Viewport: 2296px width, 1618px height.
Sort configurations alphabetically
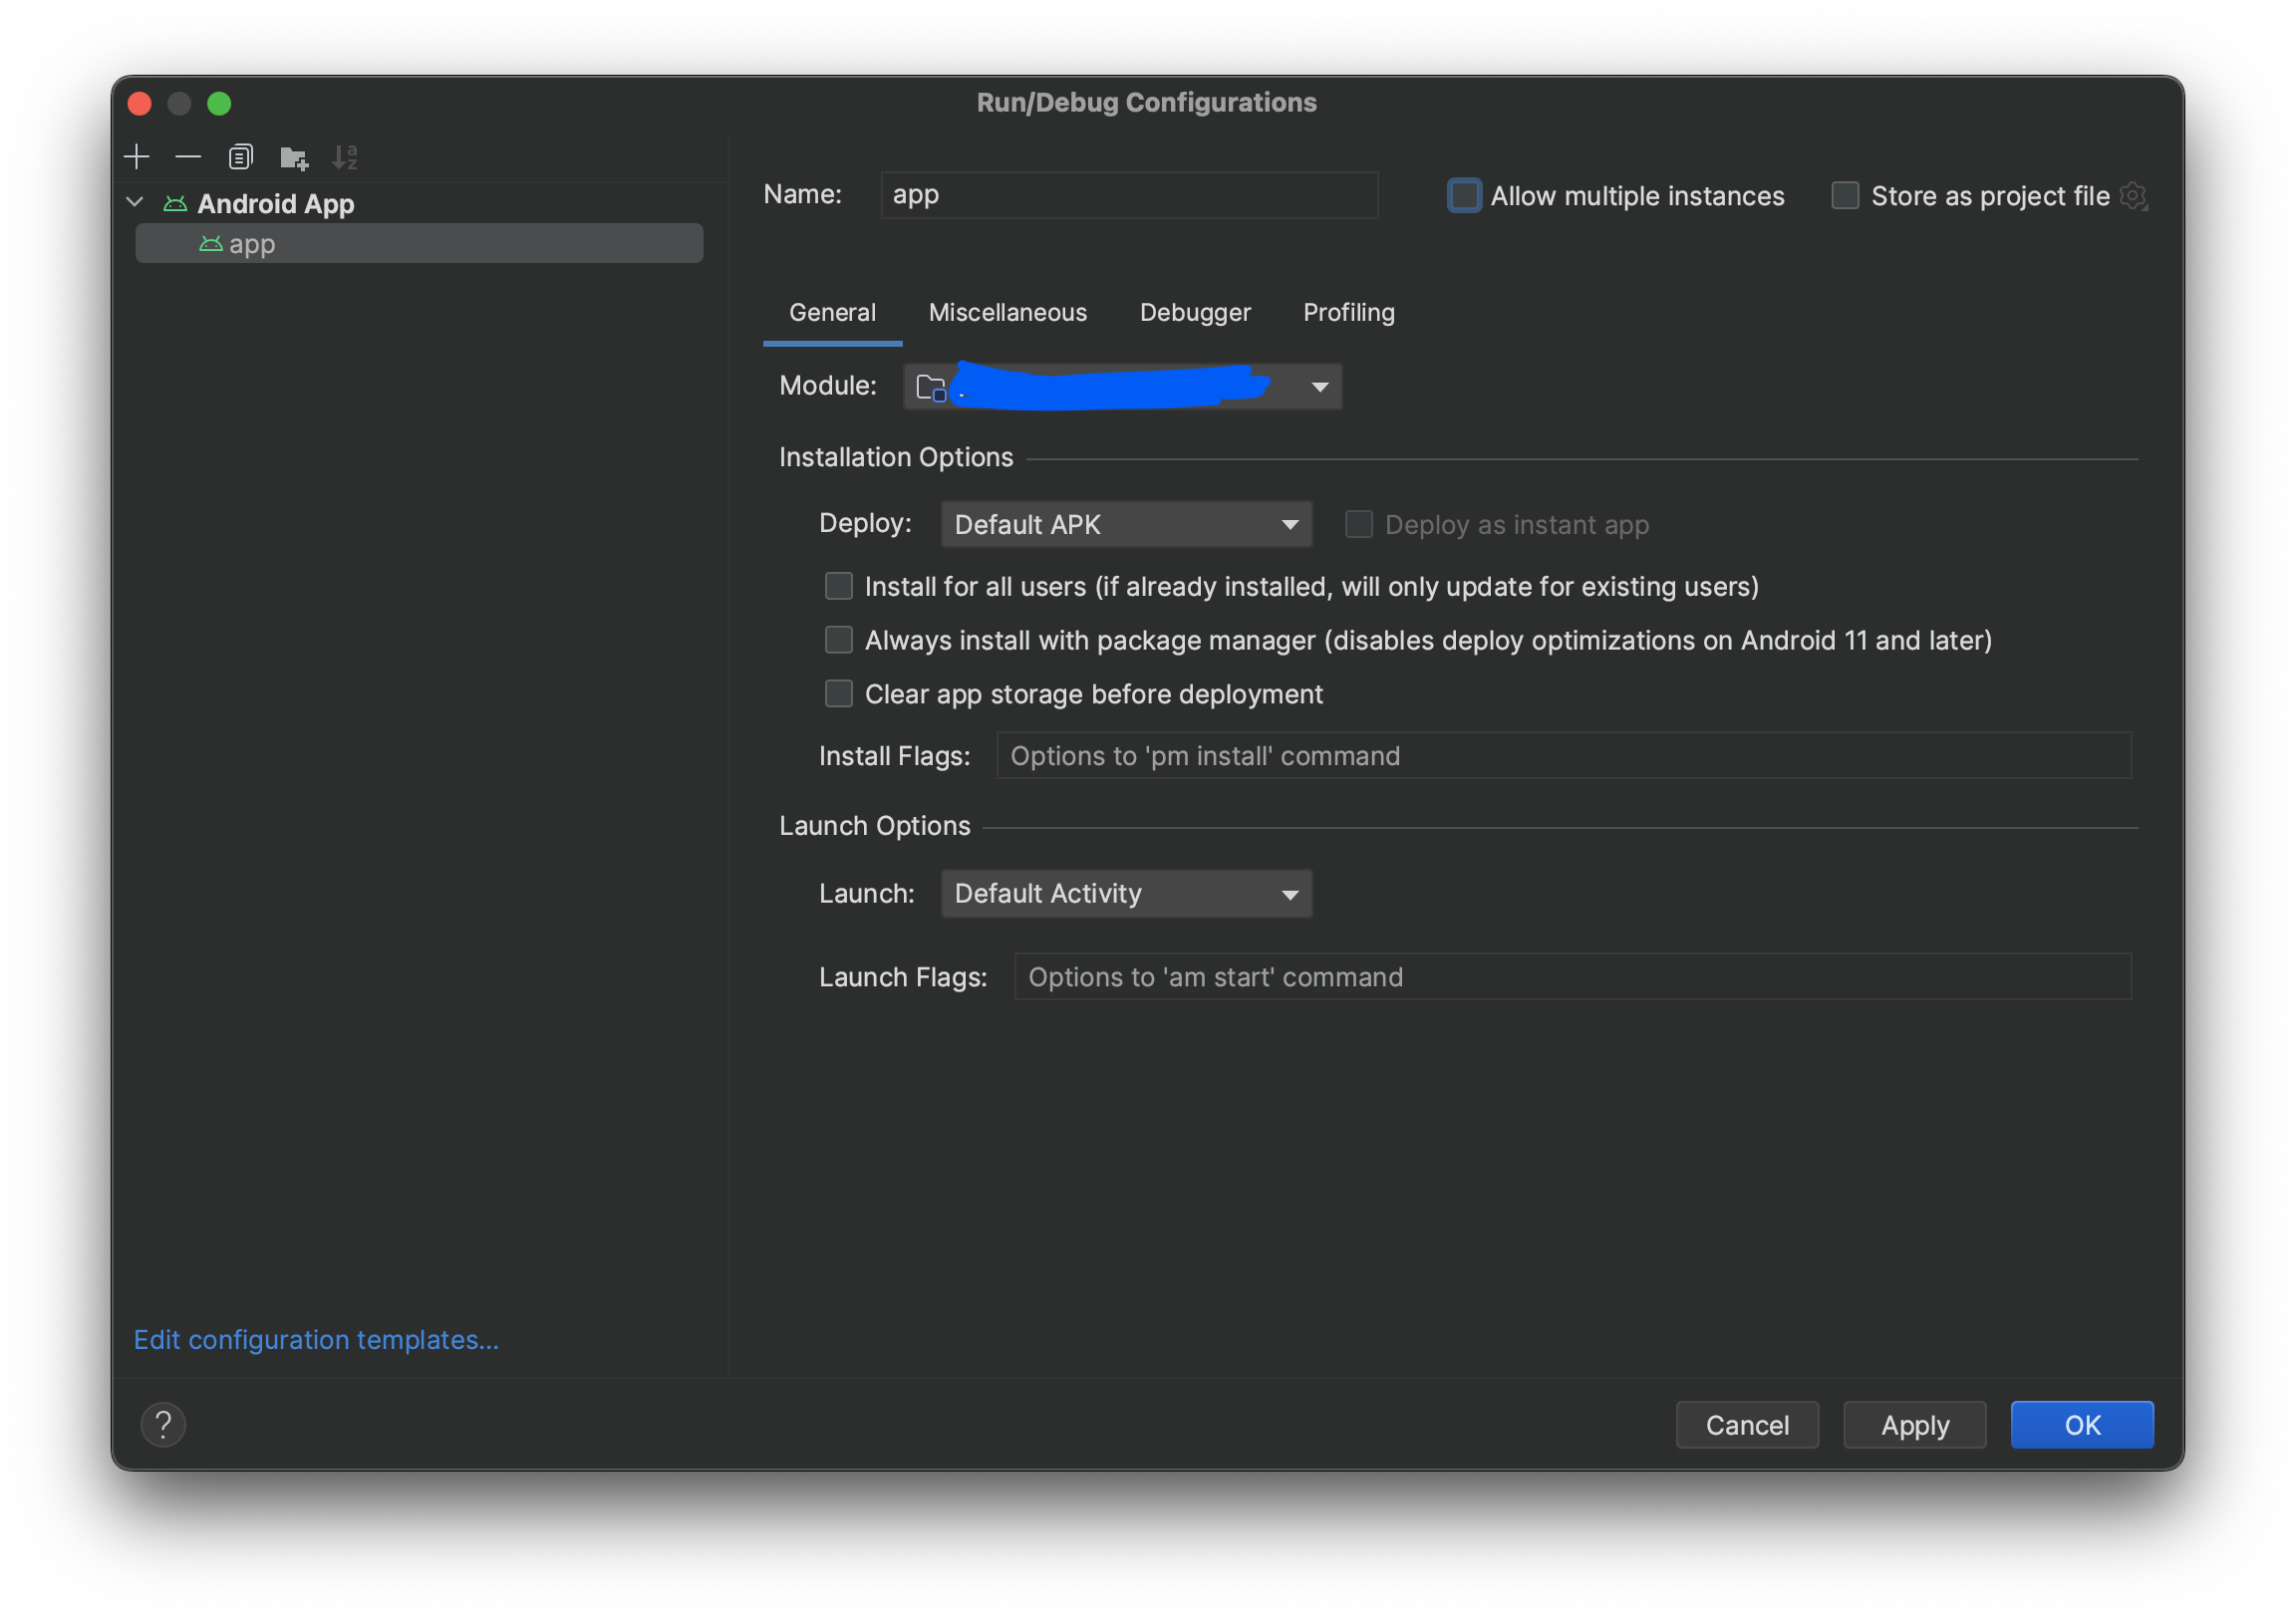tap(347, 156)
